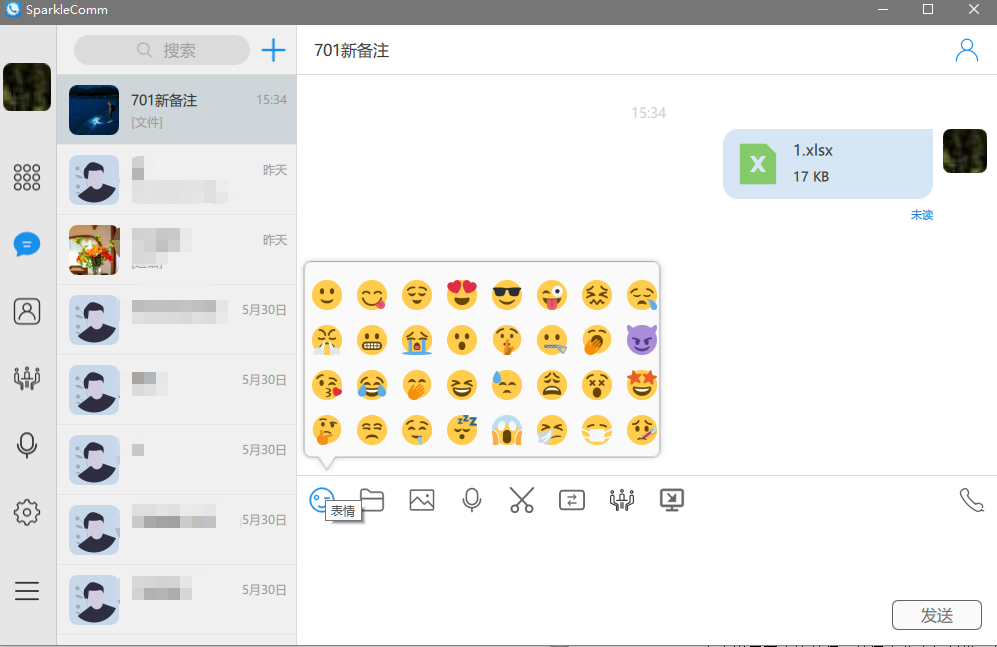Open the emoji picker icon in toolbar
The height and width of the screenshot is (647, 997).
coord(320,499)
